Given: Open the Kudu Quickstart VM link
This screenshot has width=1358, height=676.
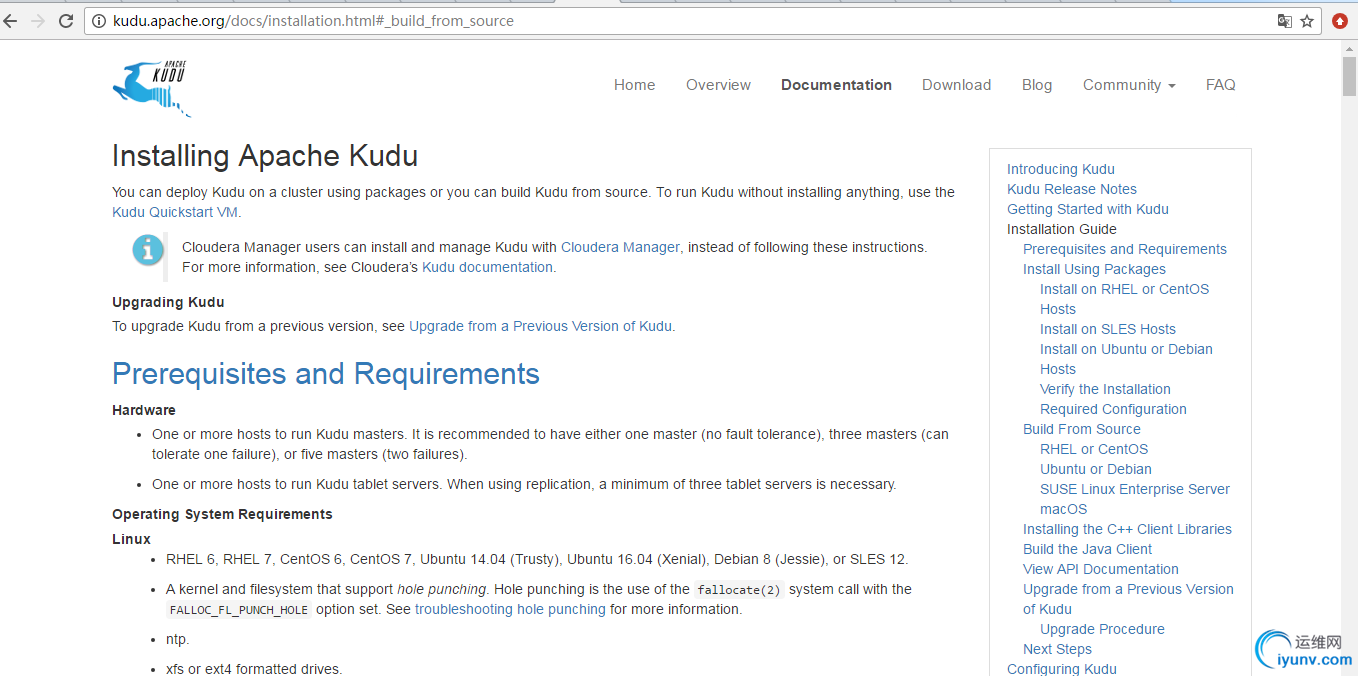Looking at the screenshot, I should point(175,212).
